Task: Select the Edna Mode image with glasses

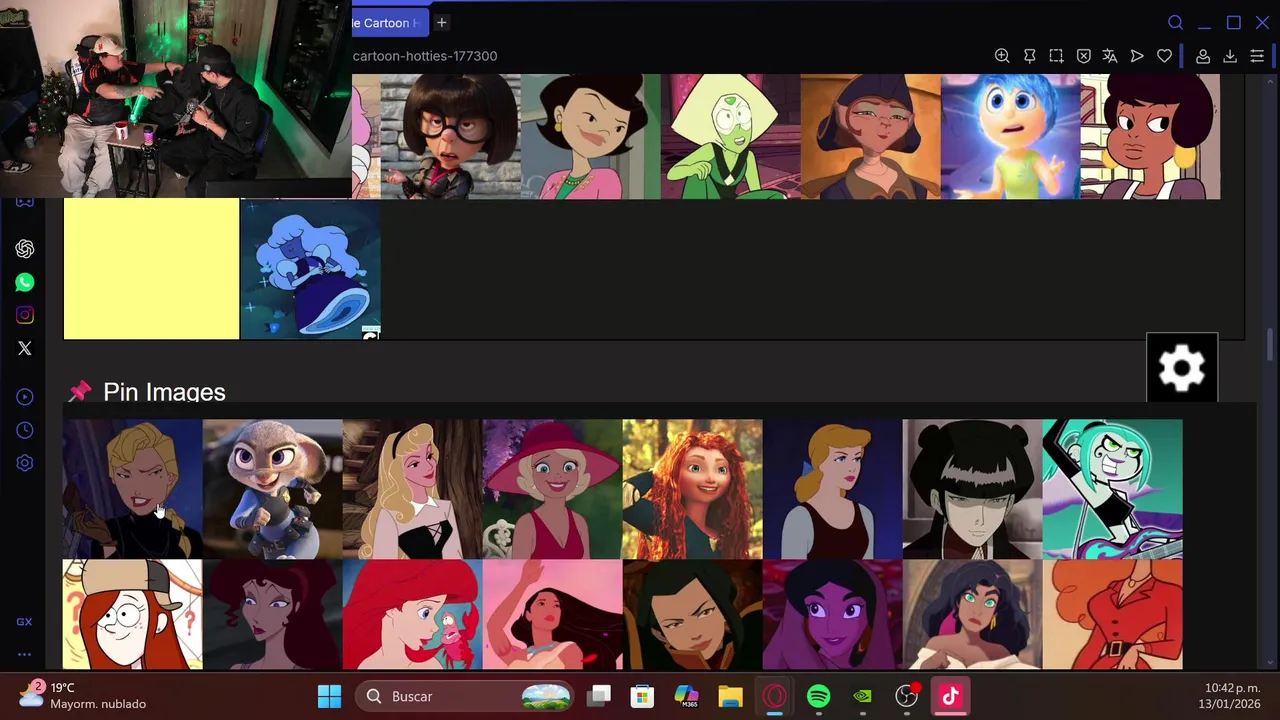Action: pyautogui.click(x=450, y=136)
